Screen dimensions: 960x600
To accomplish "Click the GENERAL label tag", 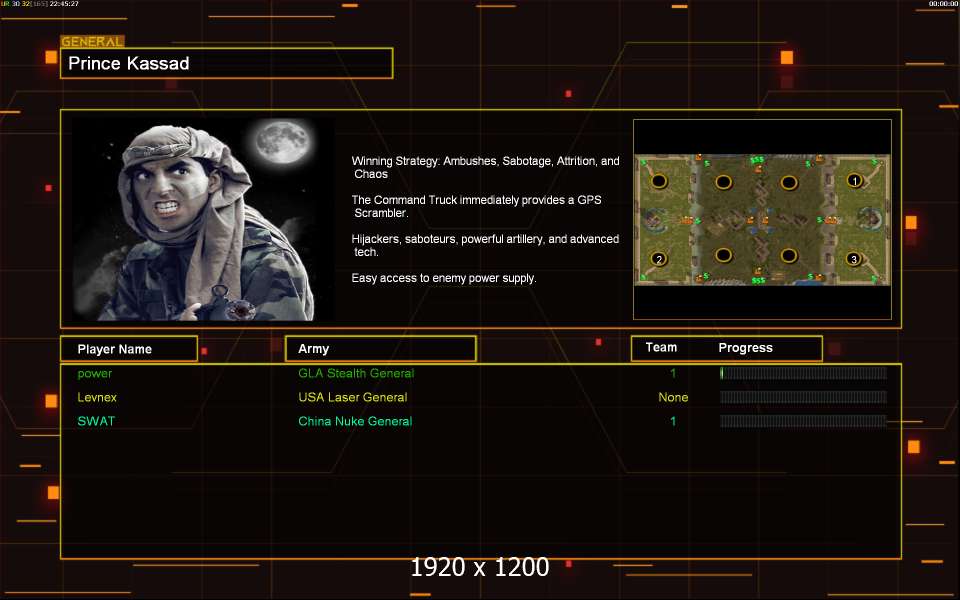I will coord(92,42).
